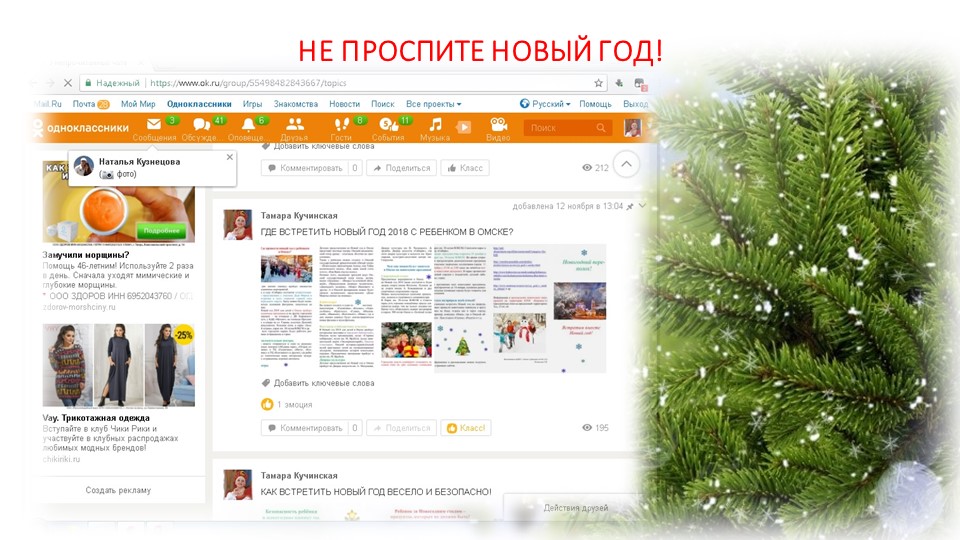Open Notifications (Оповещения) bell icon
The width and height of the screenshot is (960, 540).
[248, 125]
